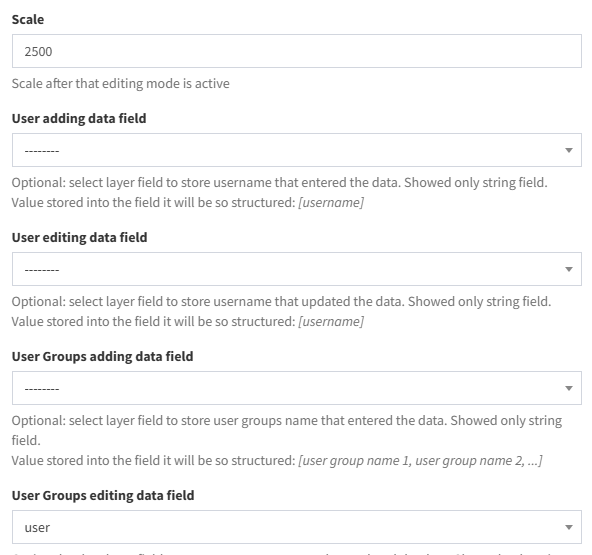The height and width of the screenshot is (555, 592).
Task: Open the dropdown currently set to user
Action: (297, 527)
